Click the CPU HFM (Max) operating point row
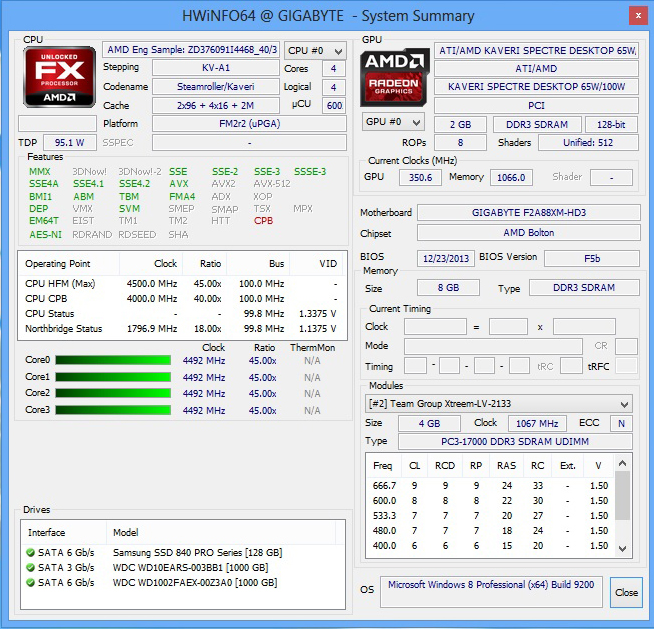Image resolution: width=654 pixels, height=629 pixels. point(182,284)
